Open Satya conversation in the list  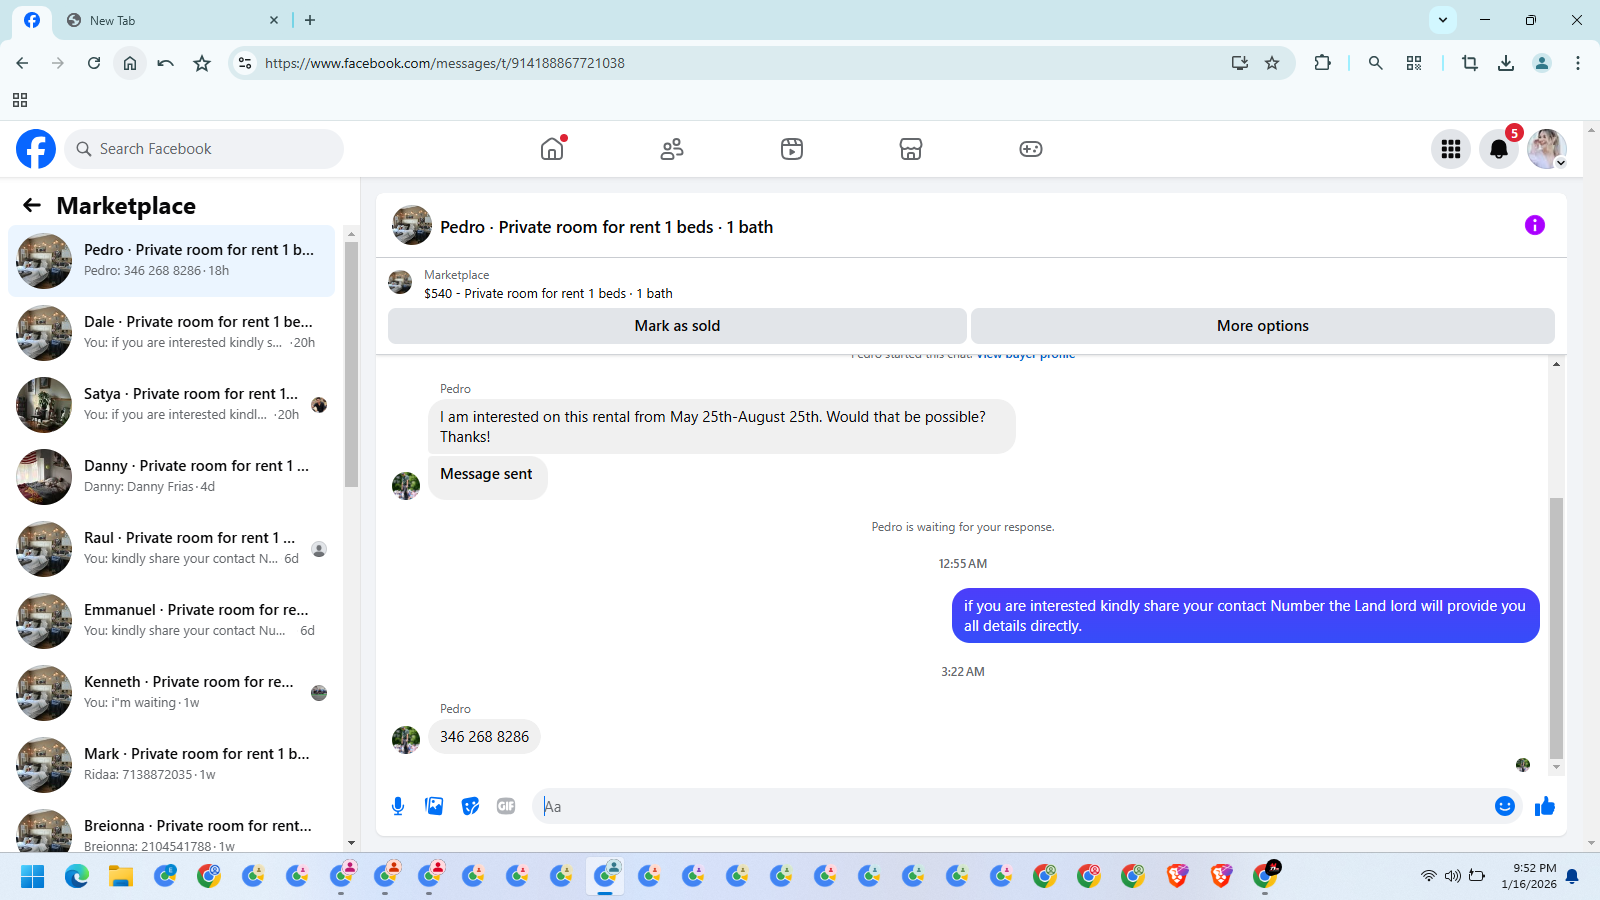(x=172, y=405)
